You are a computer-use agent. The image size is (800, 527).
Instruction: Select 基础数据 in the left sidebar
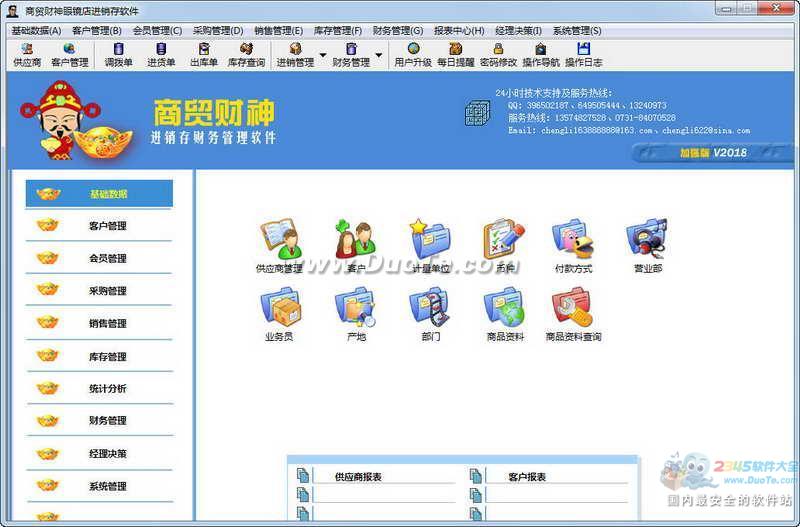pos(99,193)
